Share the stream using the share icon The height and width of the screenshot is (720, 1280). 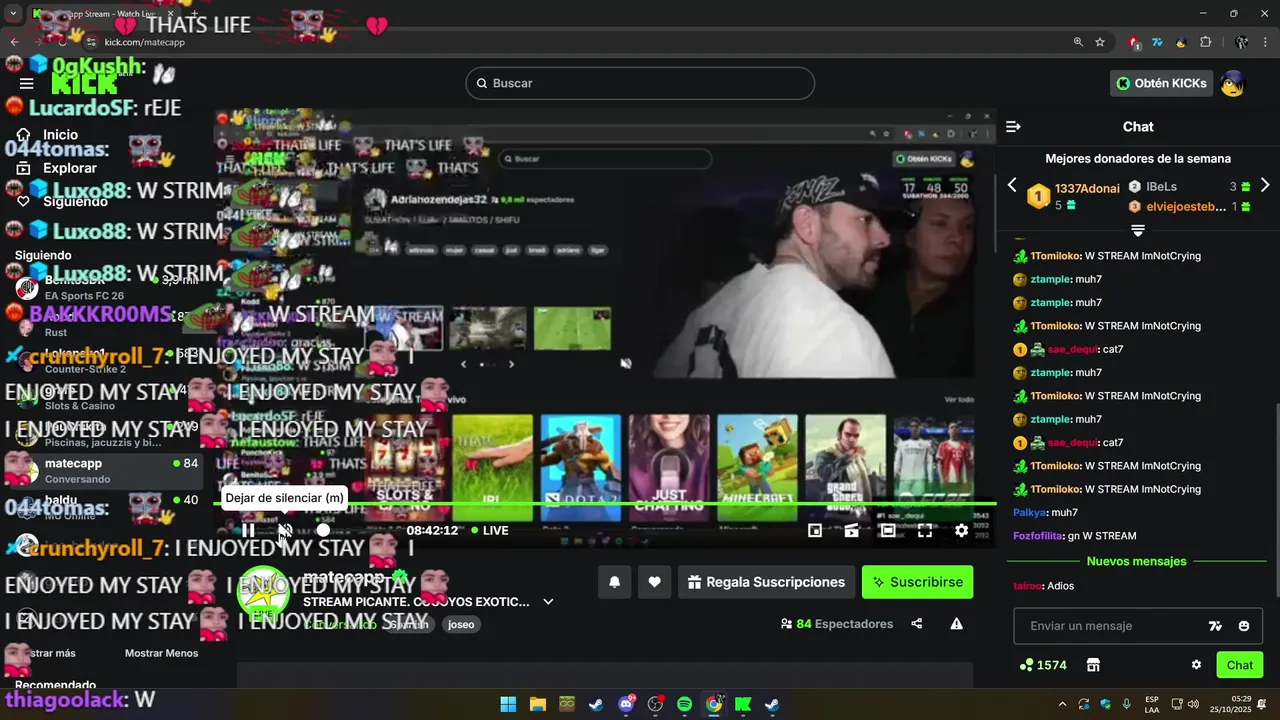(x=917, y=624)
